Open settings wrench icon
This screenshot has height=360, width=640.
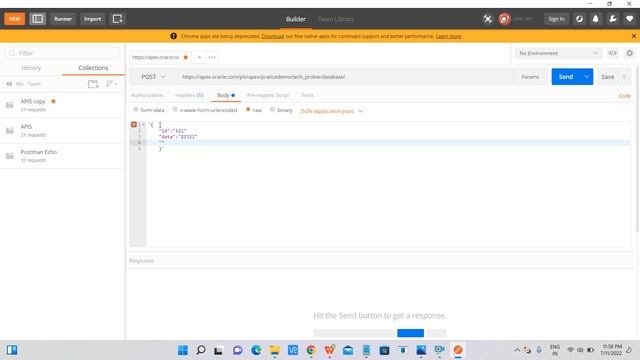[613, 19]
